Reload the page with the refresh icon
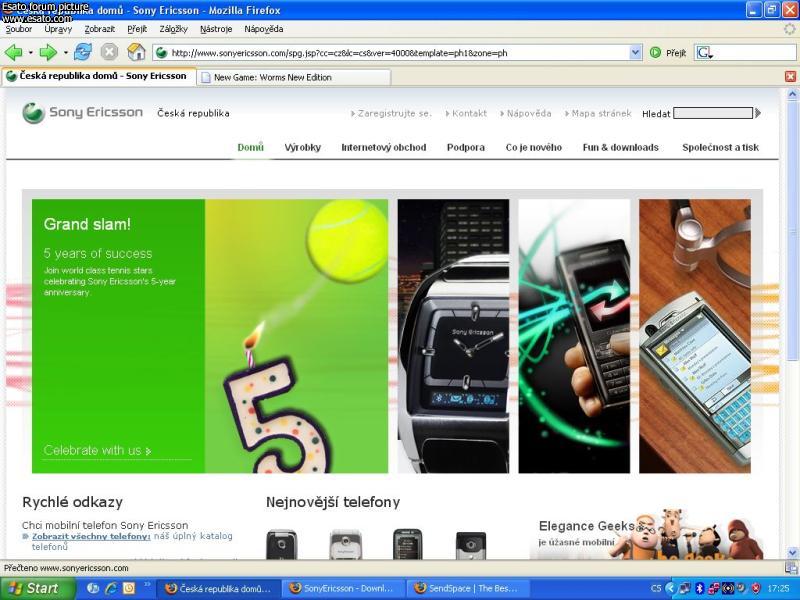Screen dimensions: 800x600 click(83, 52)
